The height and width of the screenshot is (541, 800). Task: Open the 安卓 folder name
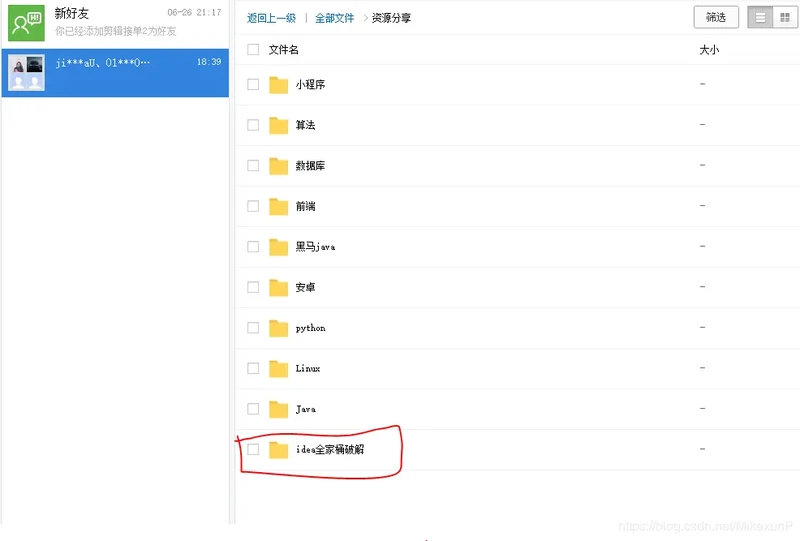point(306,288)
